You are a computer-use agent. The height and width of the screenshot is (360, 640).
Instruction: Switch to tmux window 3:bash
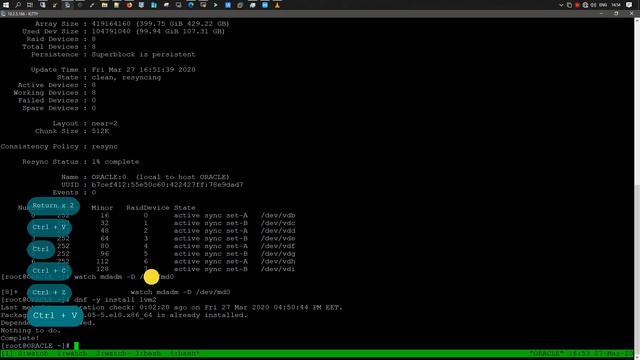click(x=149, y=353)
